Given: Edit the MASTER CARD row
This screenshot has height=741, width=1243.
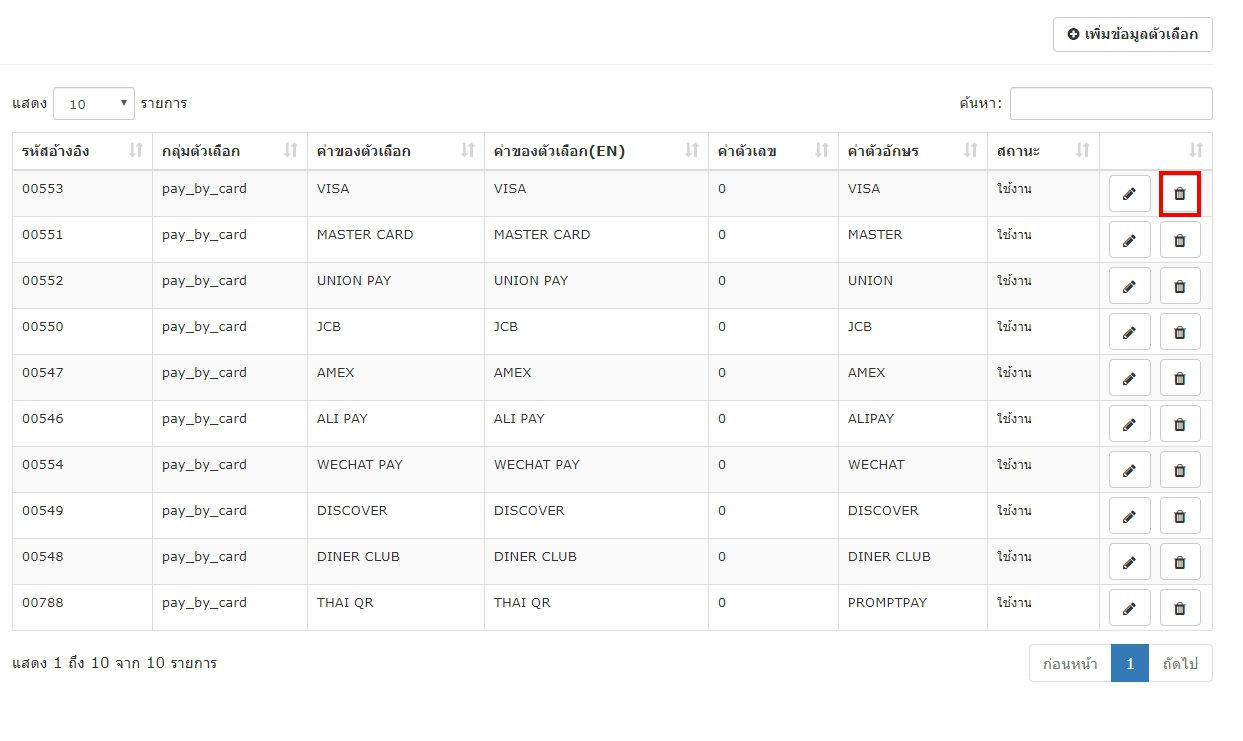Looking at the screenshot, I should click(x=1130, y=240).
